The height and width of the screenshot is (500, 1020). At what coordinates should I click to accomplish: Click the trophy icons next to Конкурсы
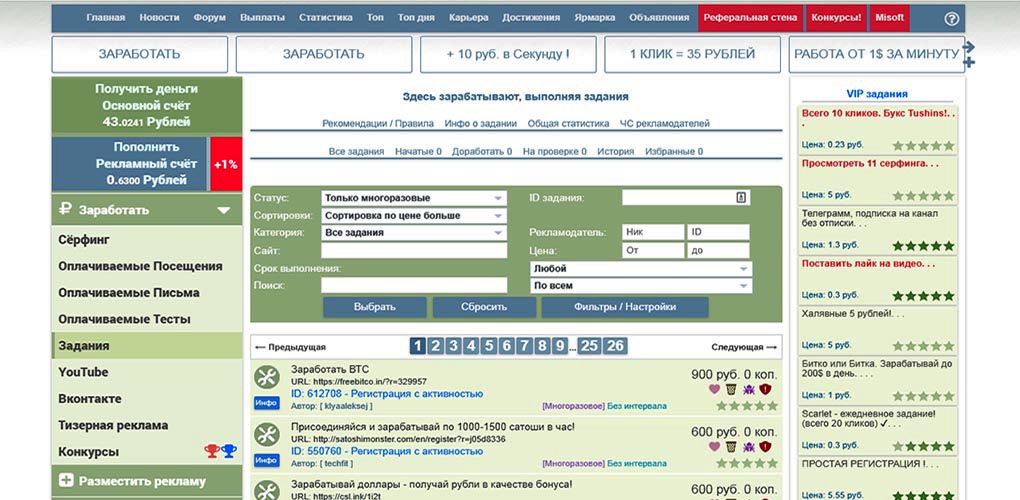(x=221, y=451)
